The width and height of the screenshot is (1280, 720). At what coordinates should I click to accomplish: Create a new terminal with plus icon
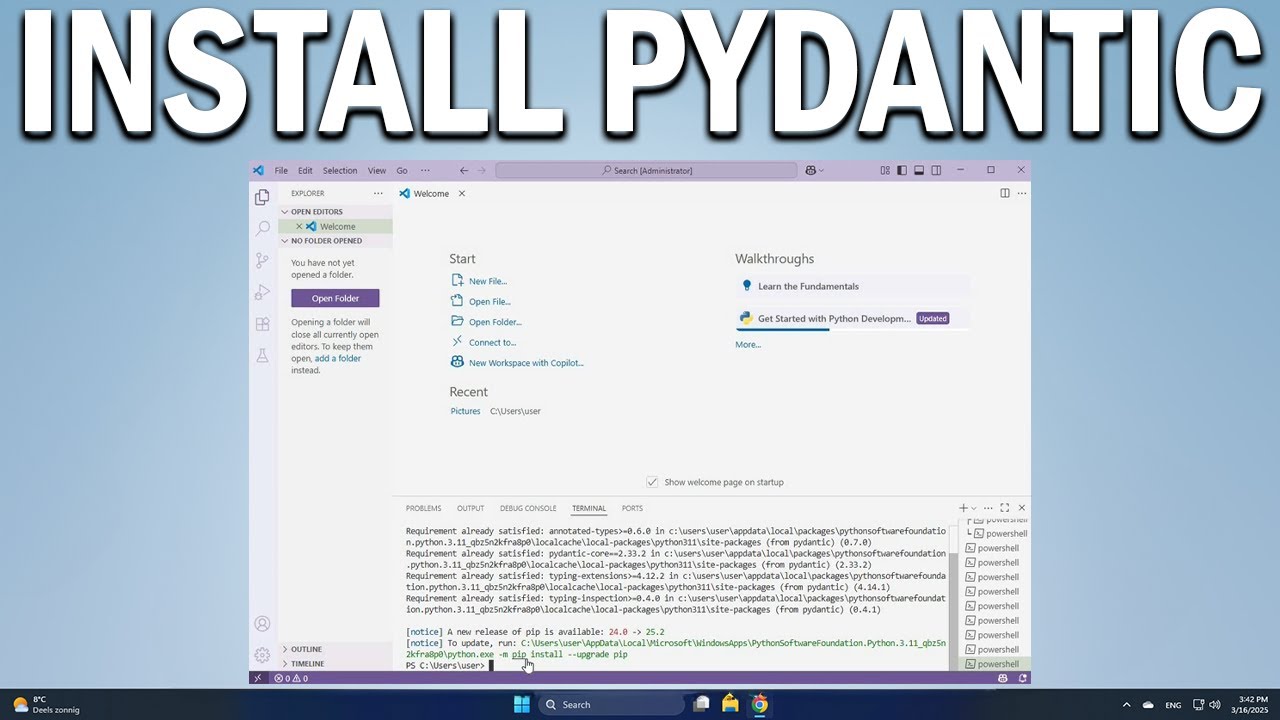click(964, 508)
